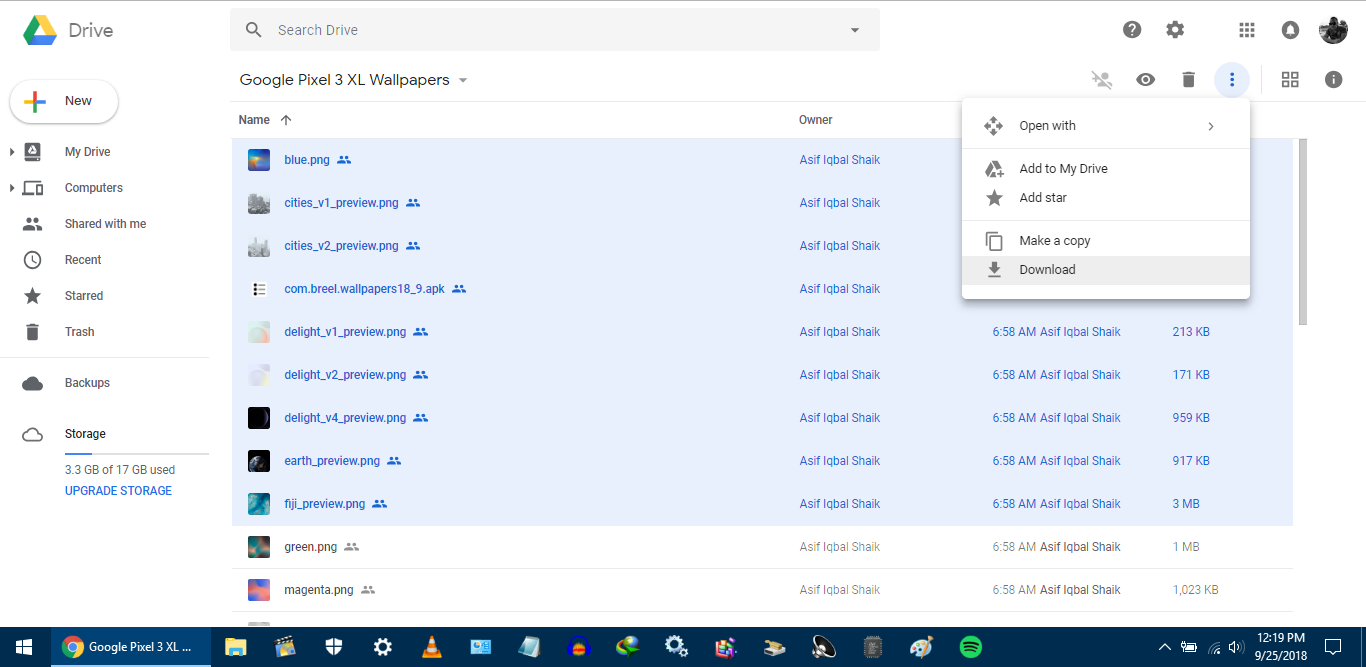
Task: Open Drive settings gear icon
Action: pos(1175,30)
